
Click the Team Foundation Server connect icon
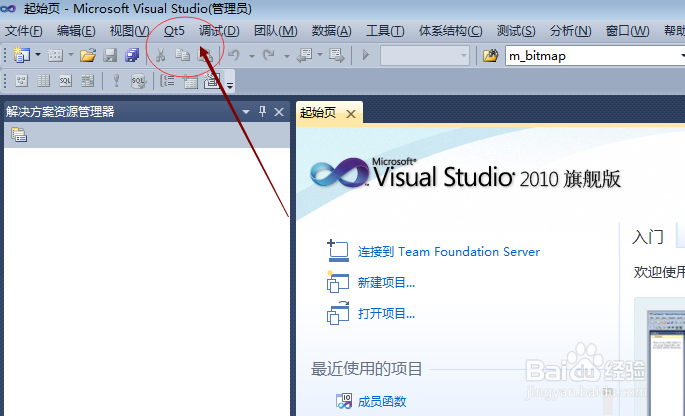point(338,251)
